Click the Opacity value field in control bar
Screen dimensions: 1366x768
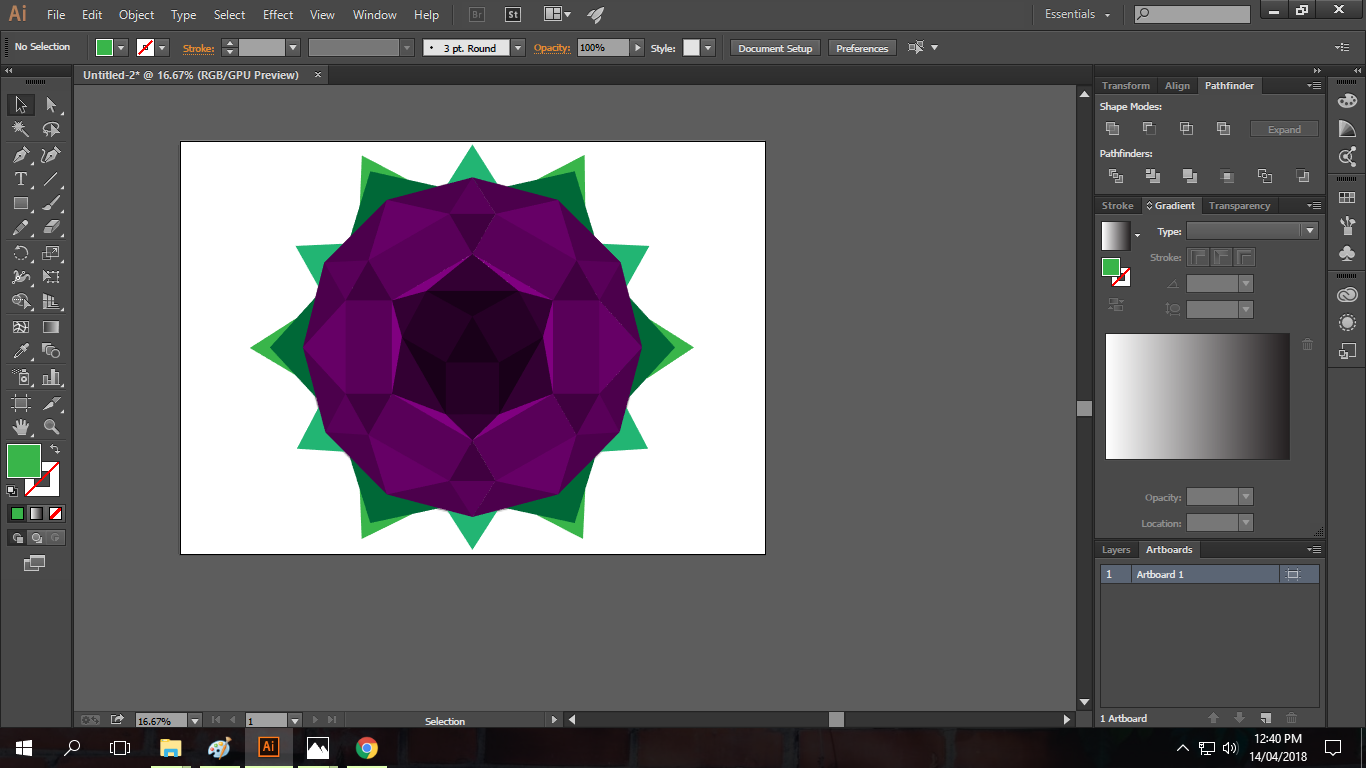pos(603,47)
